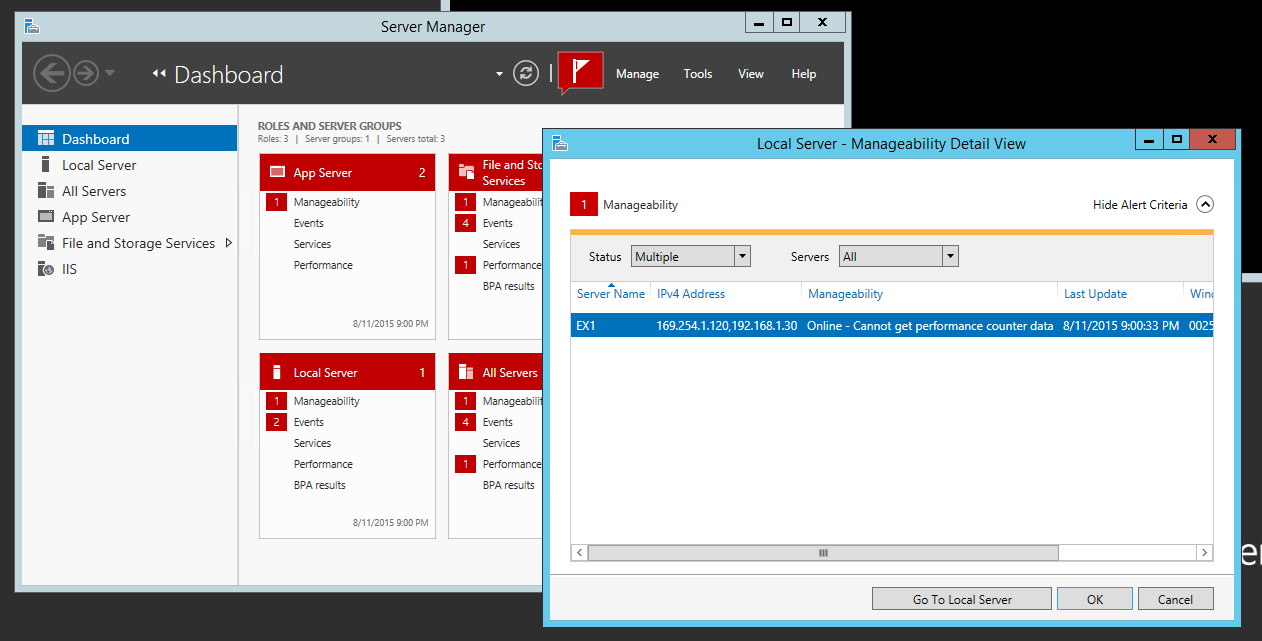The height and width of the screenshot is (641, 1262).
Task: Collapse the Hide Alert Criteria section
Action: pos(1205,204)
